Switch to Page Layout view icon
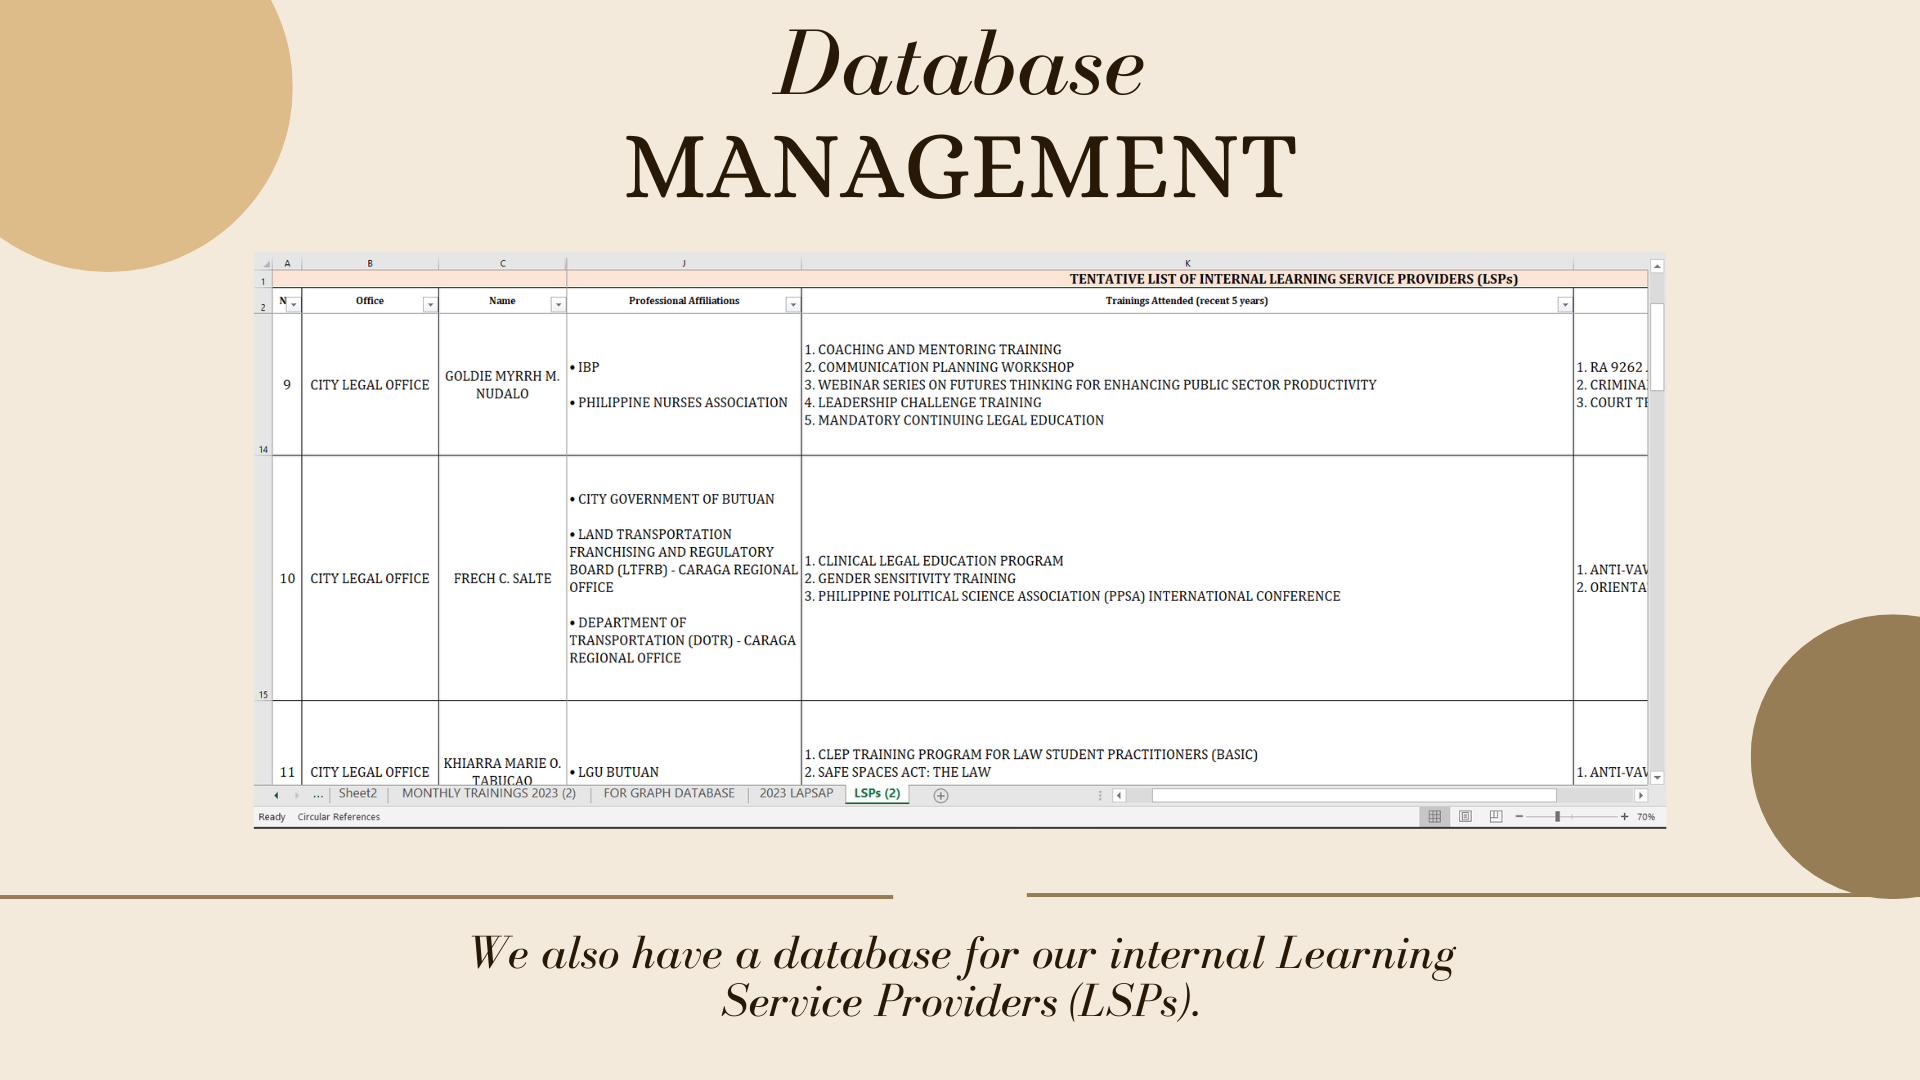Image resolution: width=1920 pixels, height=1080 pixels. point(1465,817)
